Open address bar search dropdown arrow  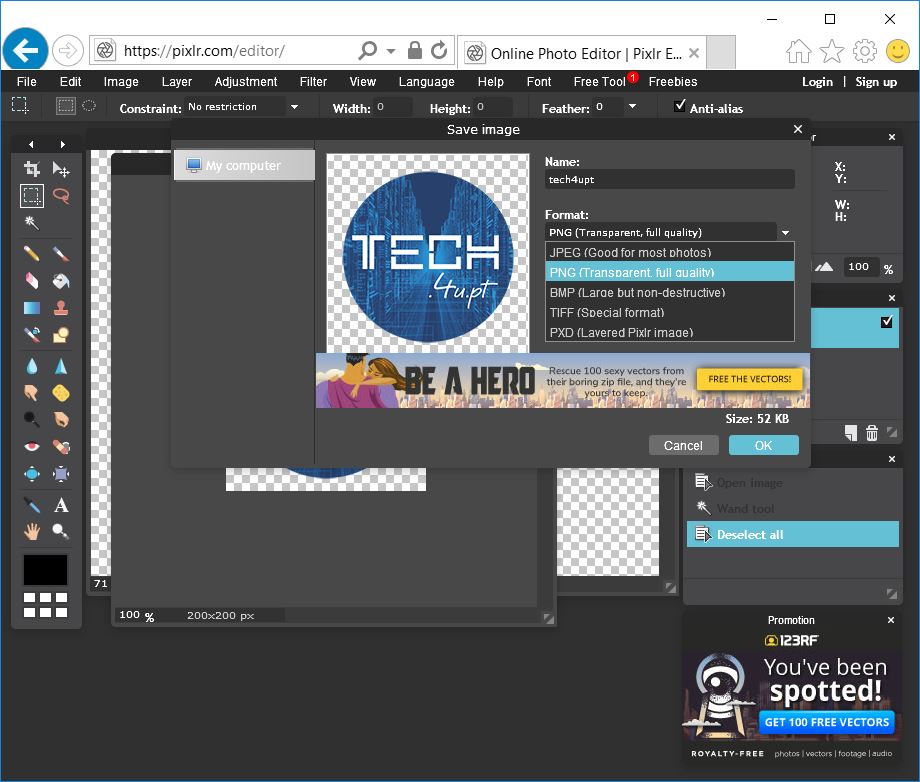click(x=391, y=51)
